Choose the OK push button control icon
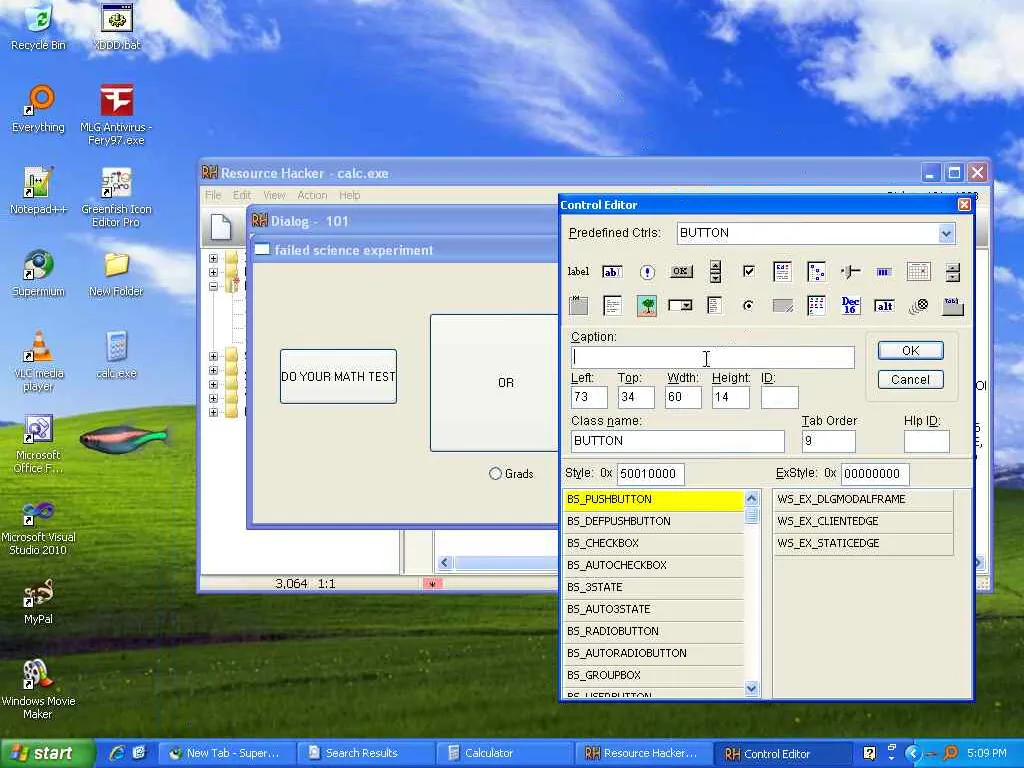Screen dimensions: 1024x768 click(681, 272)
